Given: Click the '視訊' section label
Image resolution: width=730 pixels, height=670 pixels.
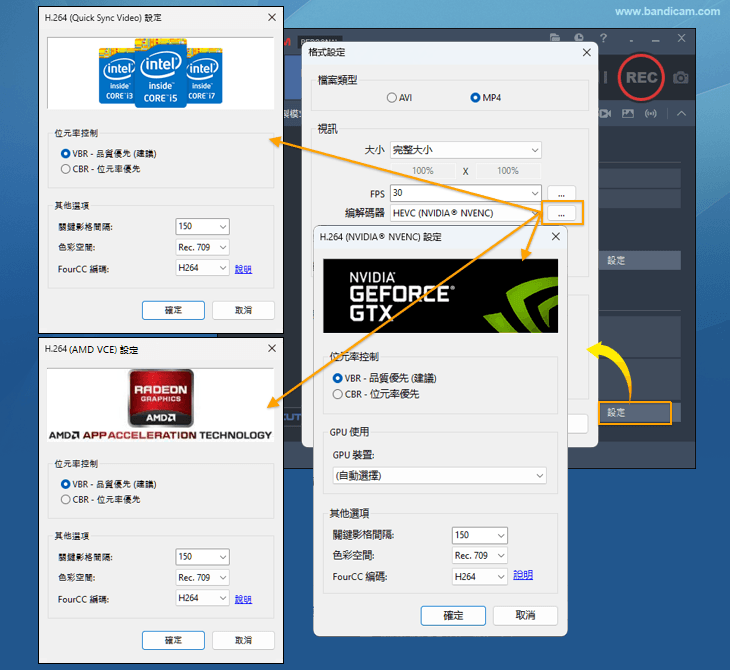Looking at the screenshot, I should pyautogui.click(x=327, y=129).
